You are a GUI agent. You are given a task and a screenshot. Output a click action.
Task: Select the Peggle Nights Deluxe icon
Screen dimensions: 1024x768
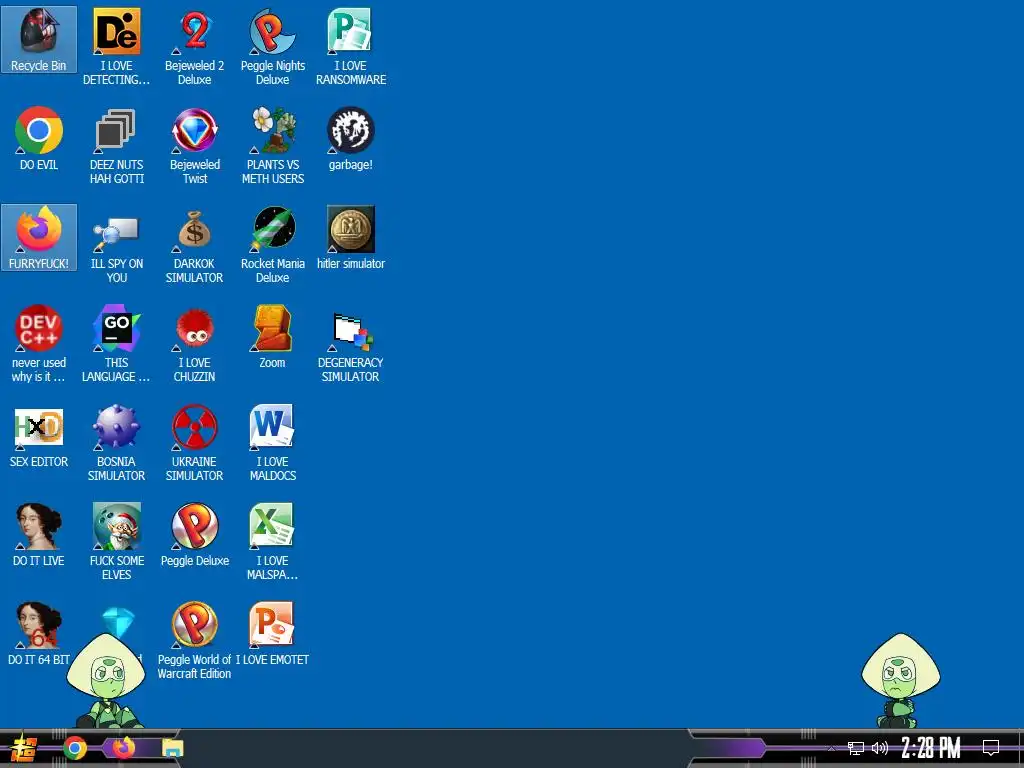click(272, 46)
